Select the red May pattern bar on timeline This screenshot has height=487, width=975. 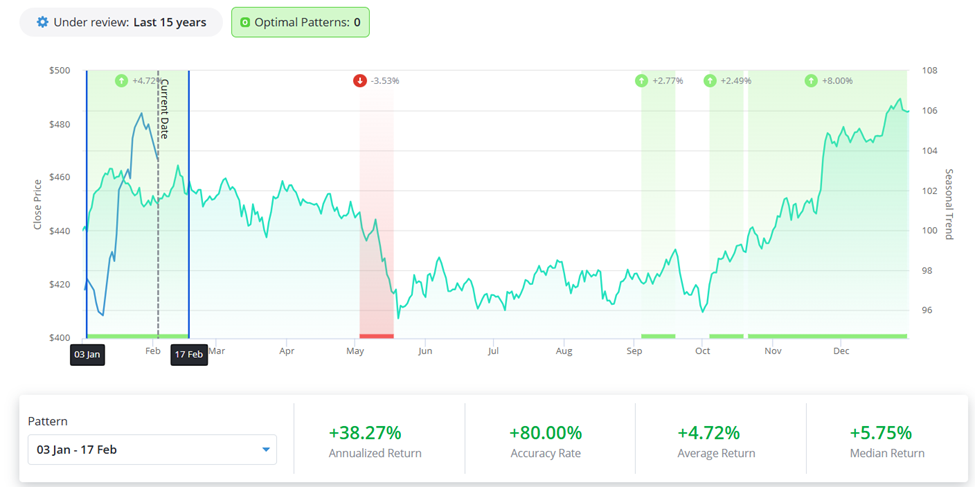coord(377,336)
